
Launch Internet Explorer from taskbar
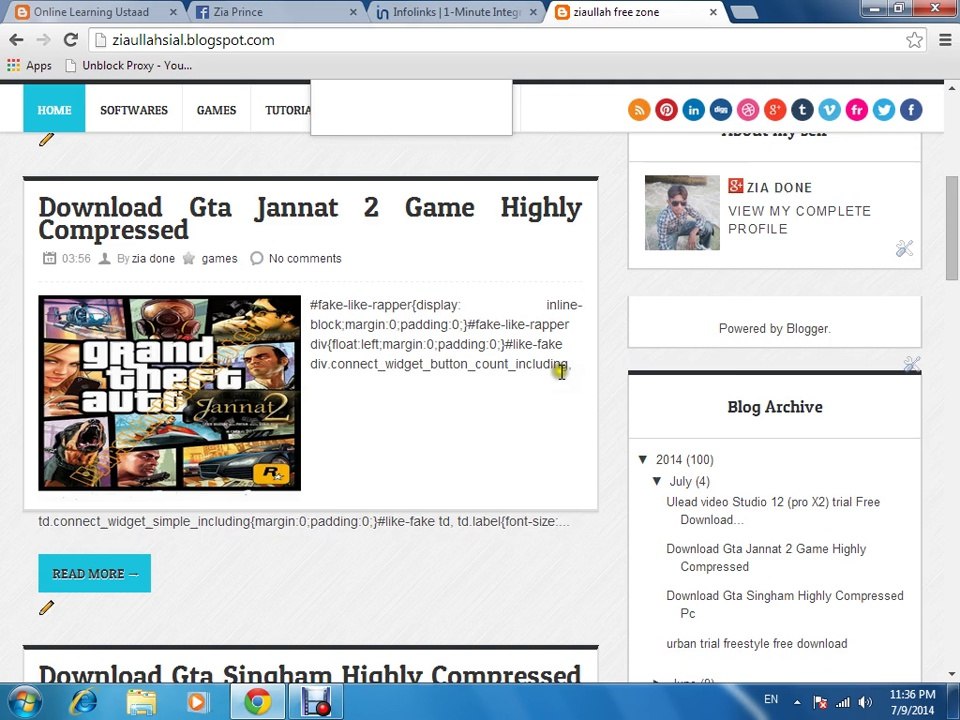pyautogui.click(x=82, y=702)
